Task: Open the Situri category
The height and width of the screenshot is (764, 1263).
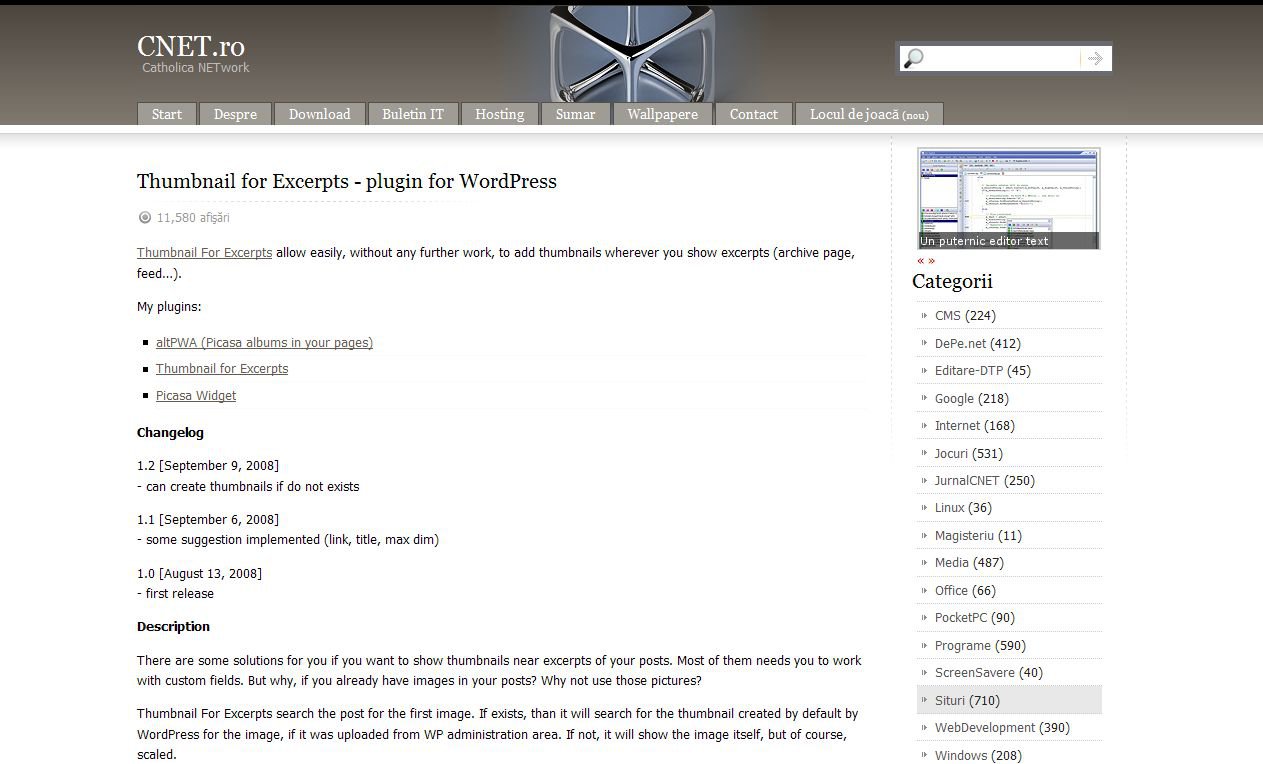Action: point(952,700)
